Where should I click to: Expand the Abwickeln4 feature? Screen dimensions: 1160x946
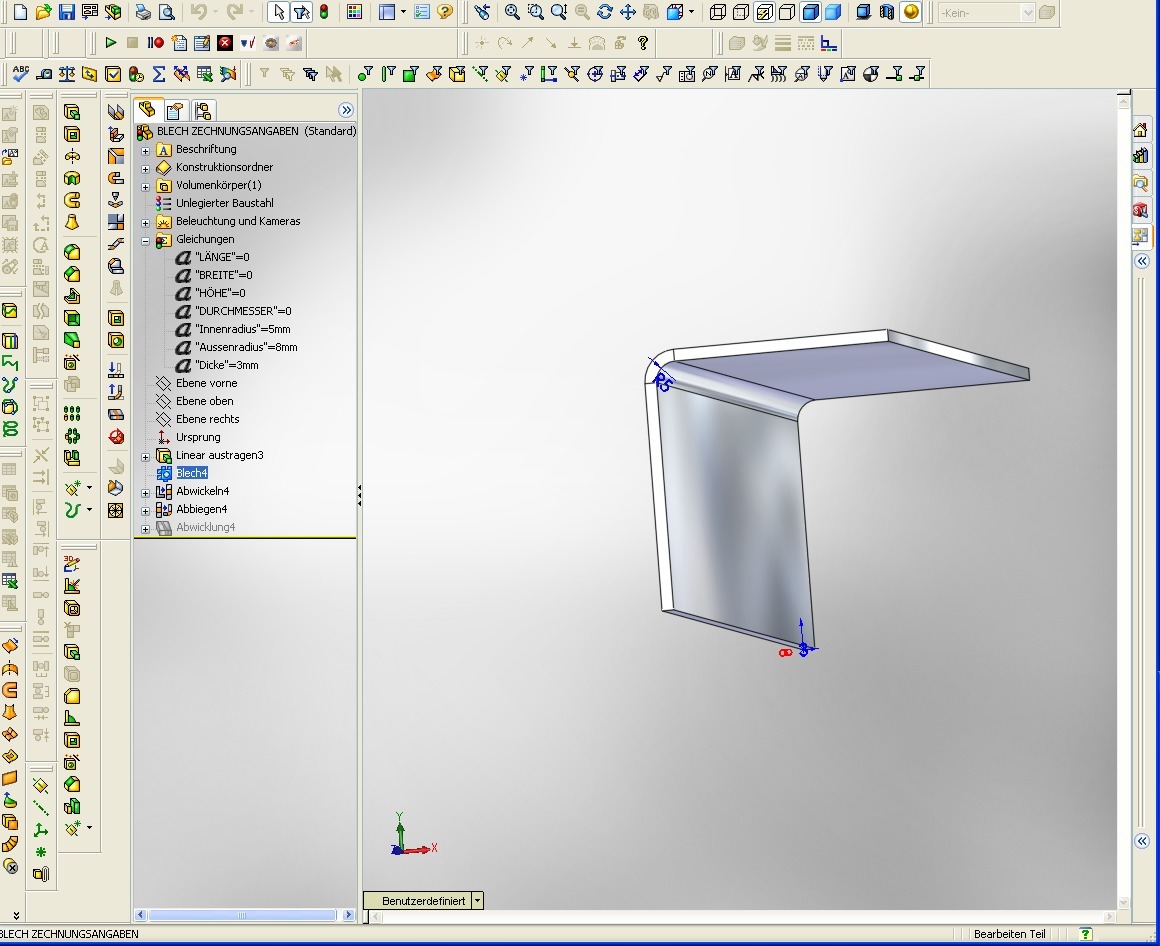[146, 493]
